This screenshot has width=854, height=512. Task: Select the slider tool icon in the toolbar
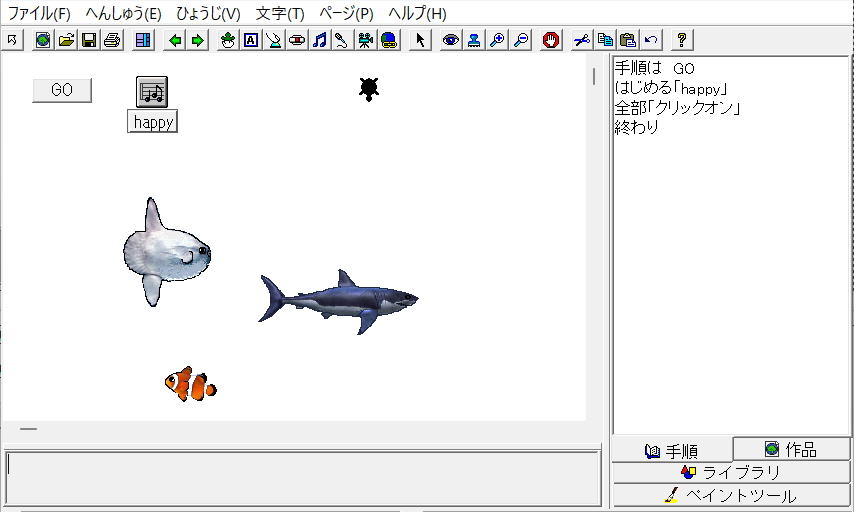[x=274, y=40]
